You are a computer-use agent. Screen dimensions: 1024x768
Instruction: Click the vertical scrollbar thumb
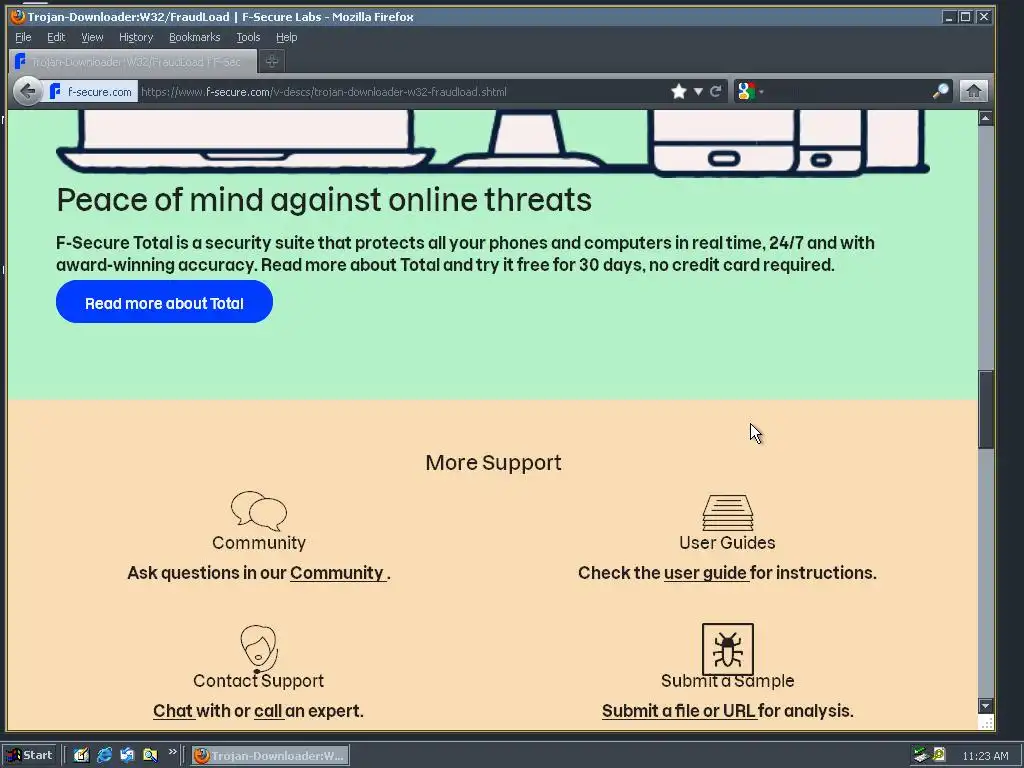[985, 409]
